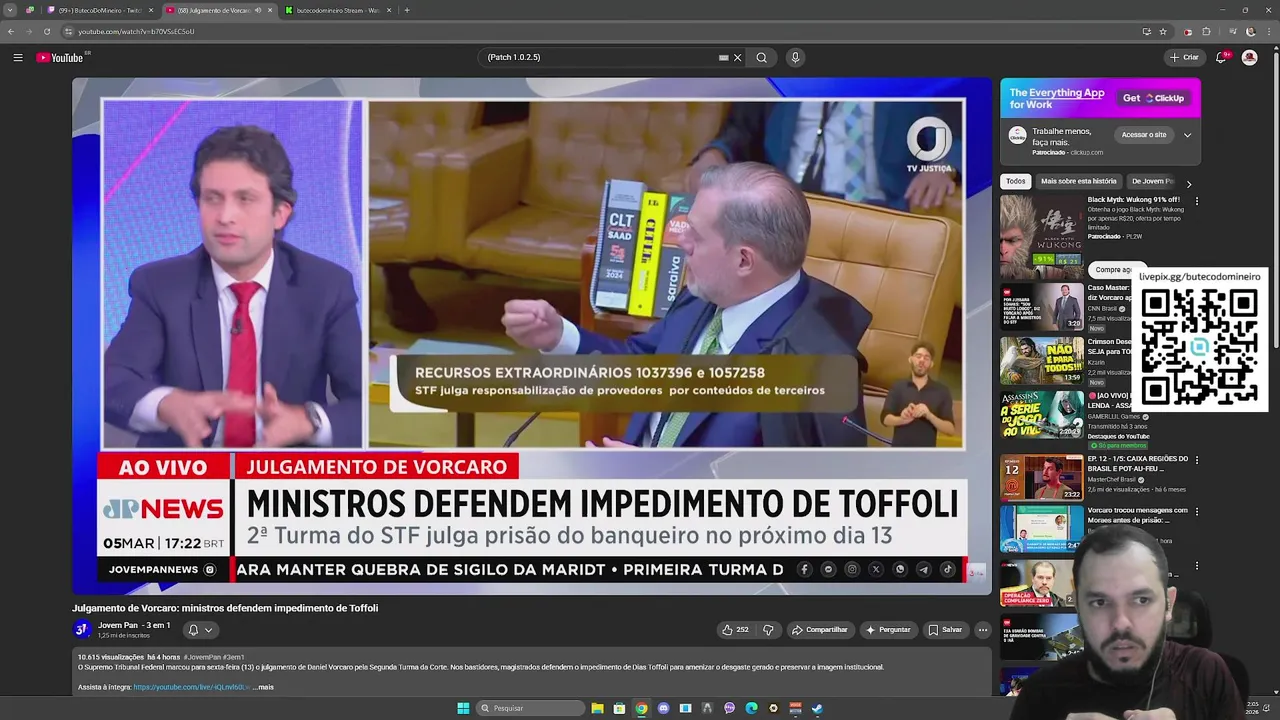Select Mais sobre esta história chip
The image size is (1280, 720).
tap(1078, 182)
